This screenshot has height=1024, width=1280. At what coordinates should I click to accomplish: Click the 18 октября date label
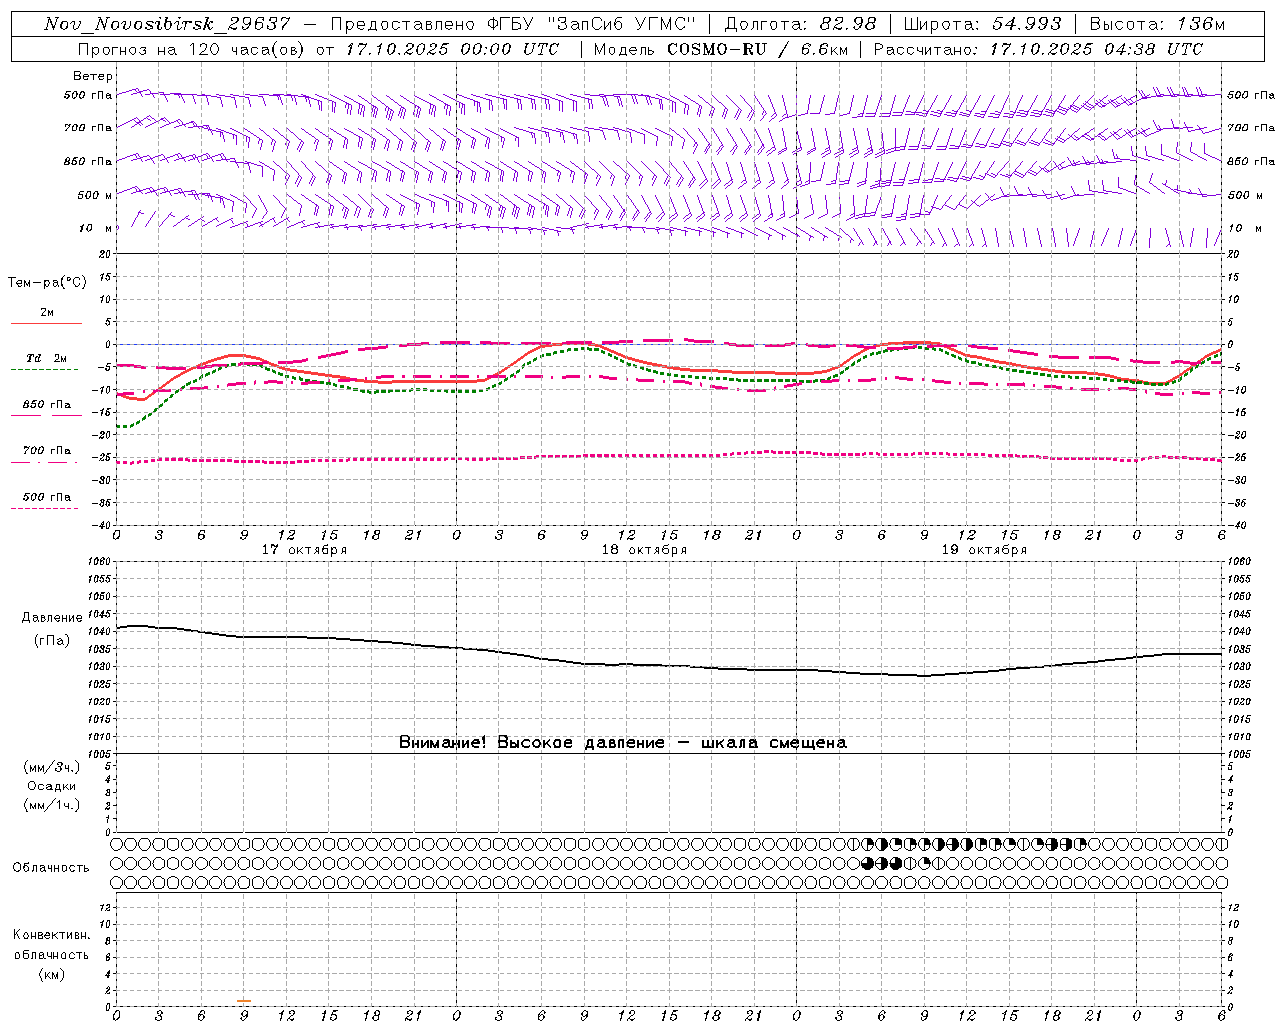(x=644, y=550)
